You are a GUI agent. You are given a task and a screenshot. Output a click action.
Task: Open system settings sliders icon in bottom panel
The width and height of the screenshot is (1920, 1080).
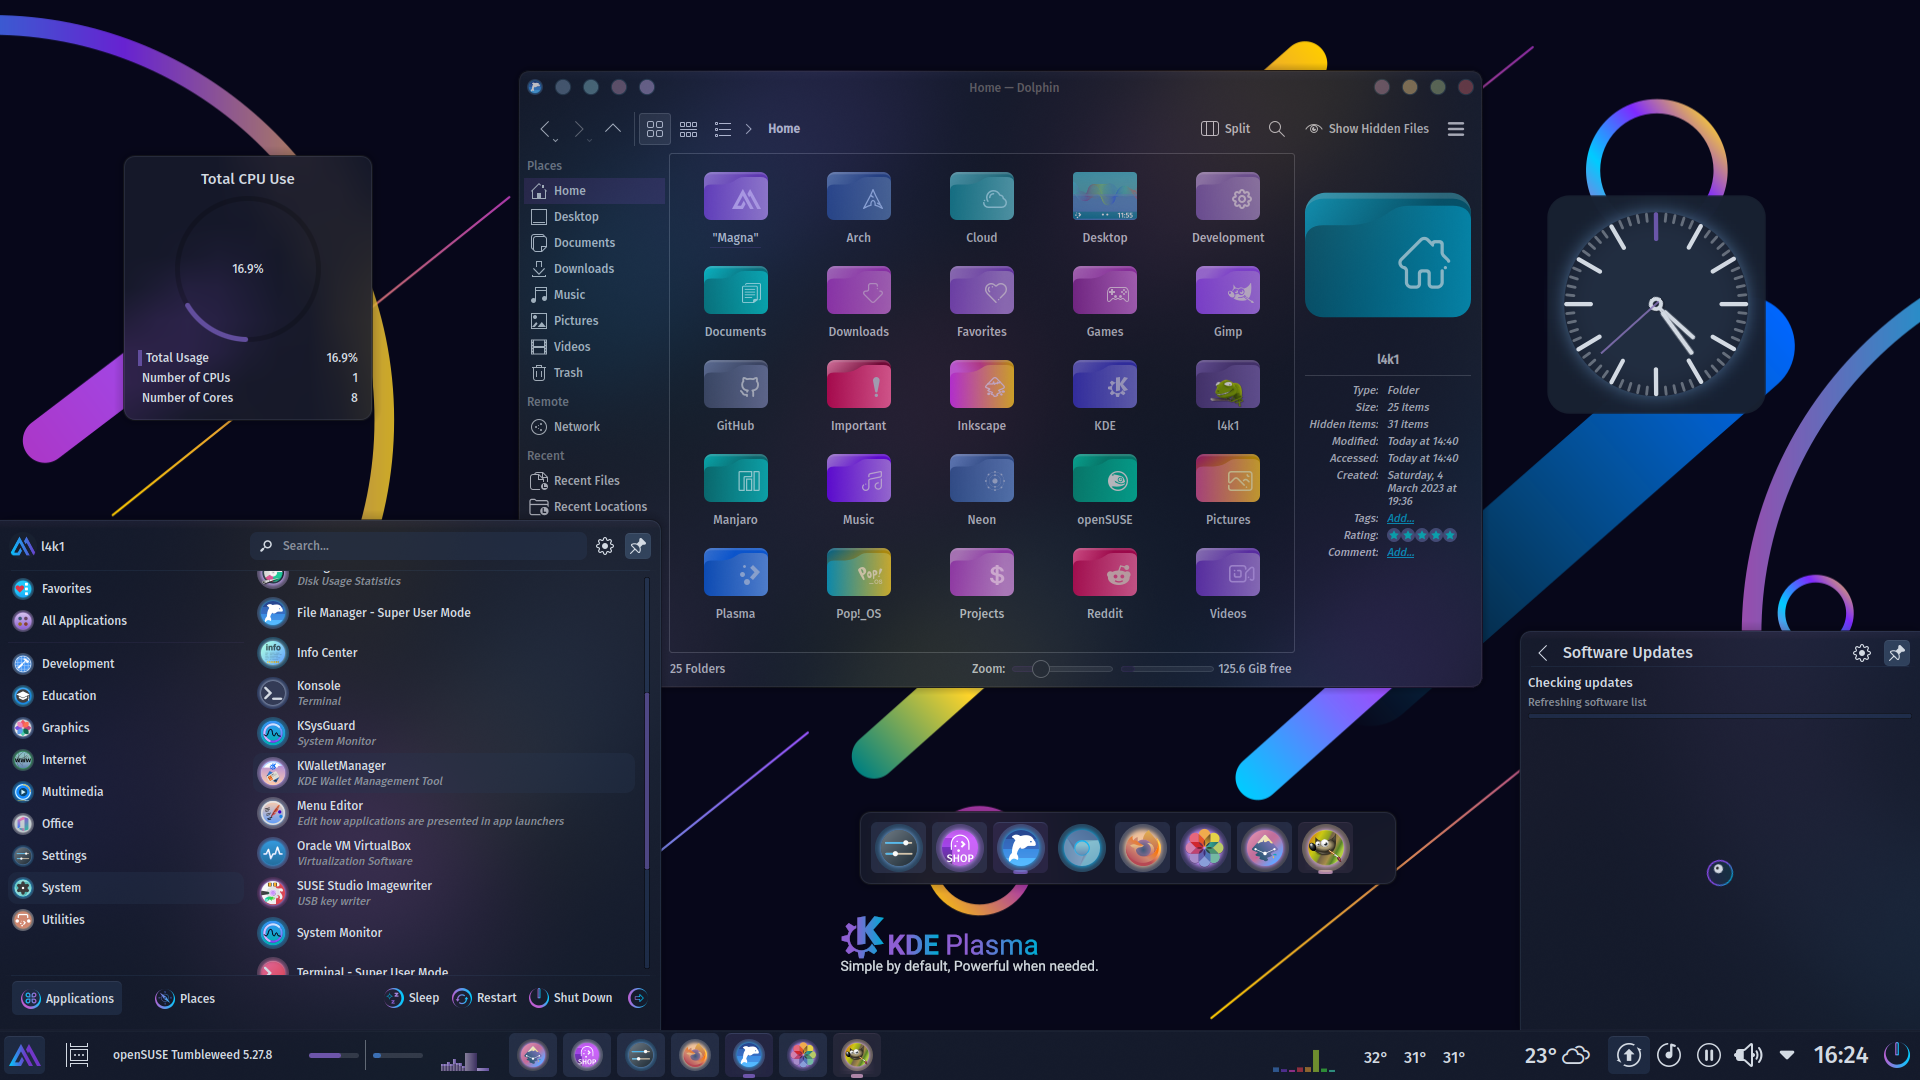pyautogui.click(x=641, y=1055)
